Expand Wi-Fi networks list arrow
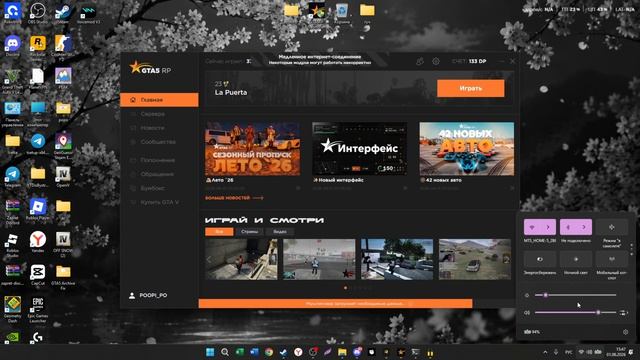Screen dimensions: 640x360 tap(548, 227)
